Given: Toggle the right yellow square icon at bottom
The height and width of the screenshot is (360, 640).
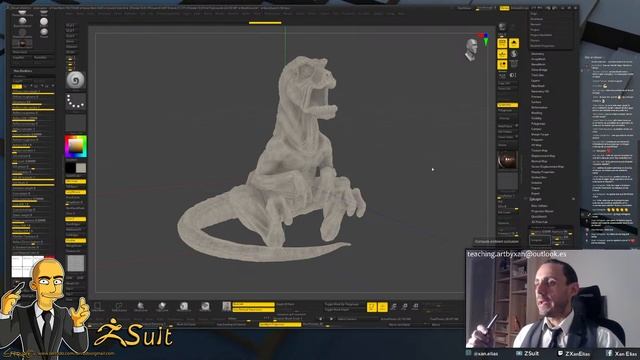Looking at the screenshot, I should click(x=382, y=307).
